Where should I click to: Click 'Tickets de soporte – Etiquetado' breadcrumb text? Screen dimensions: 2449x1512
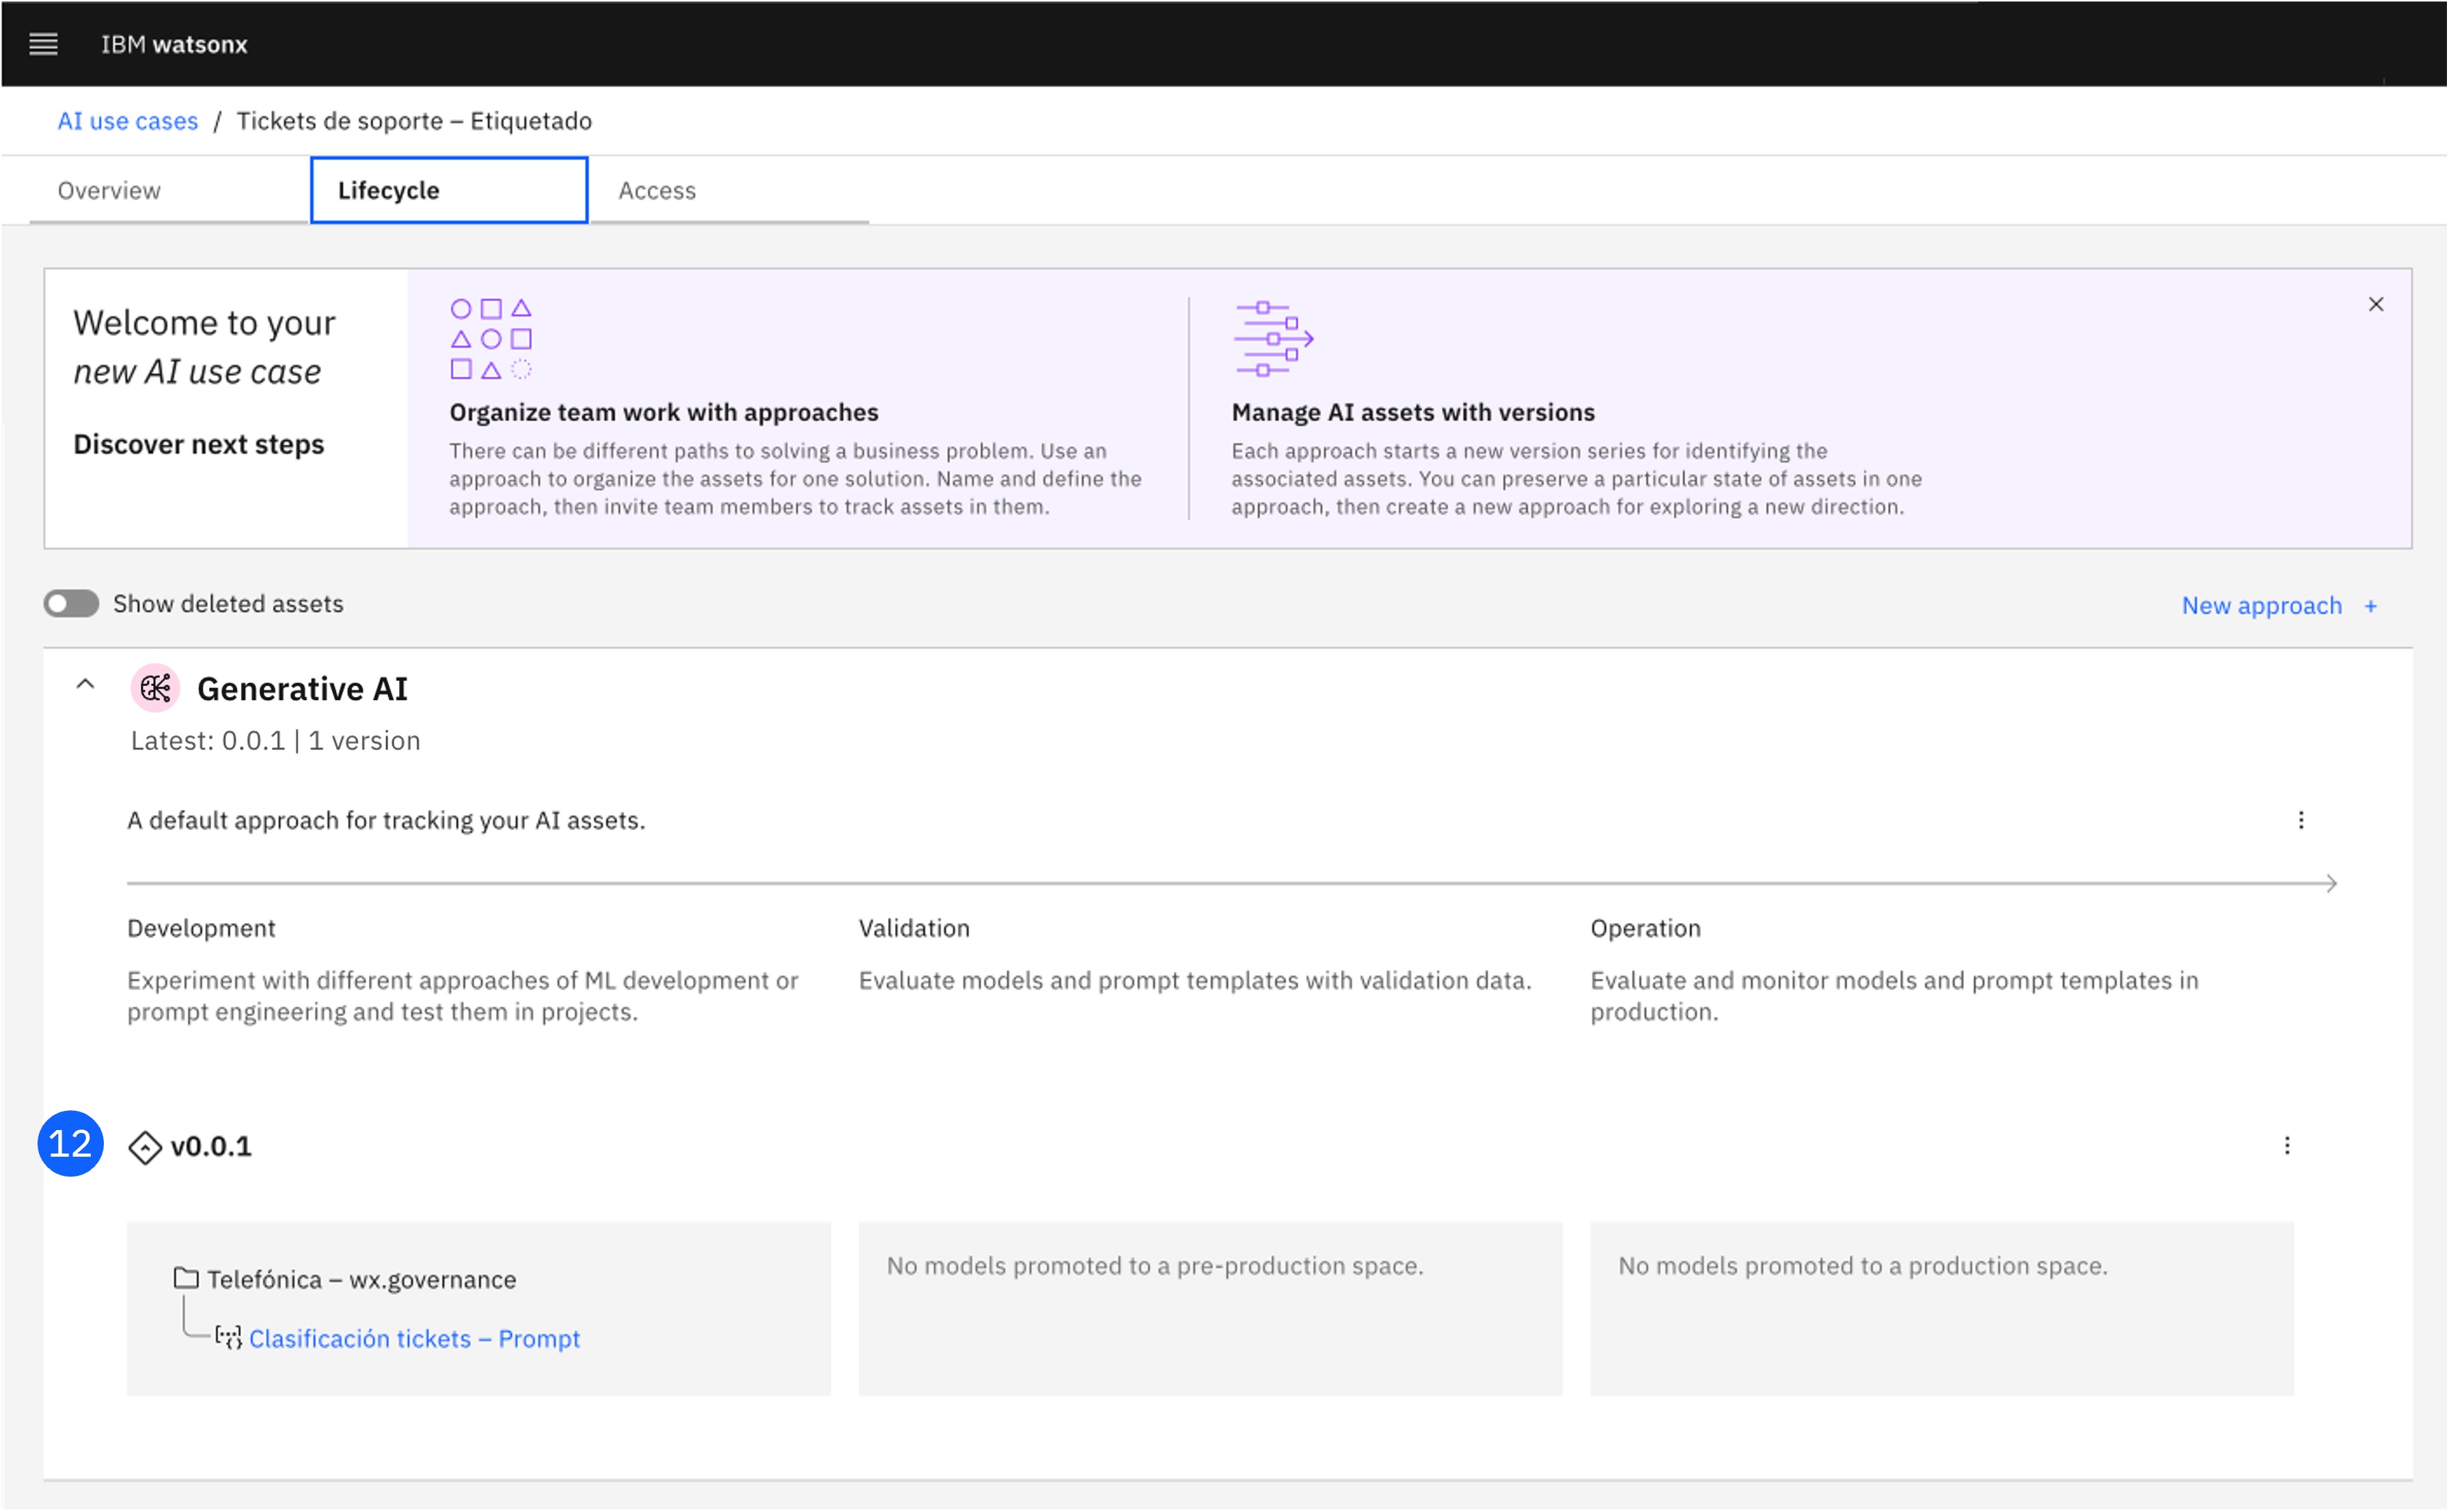pos(414,121)
